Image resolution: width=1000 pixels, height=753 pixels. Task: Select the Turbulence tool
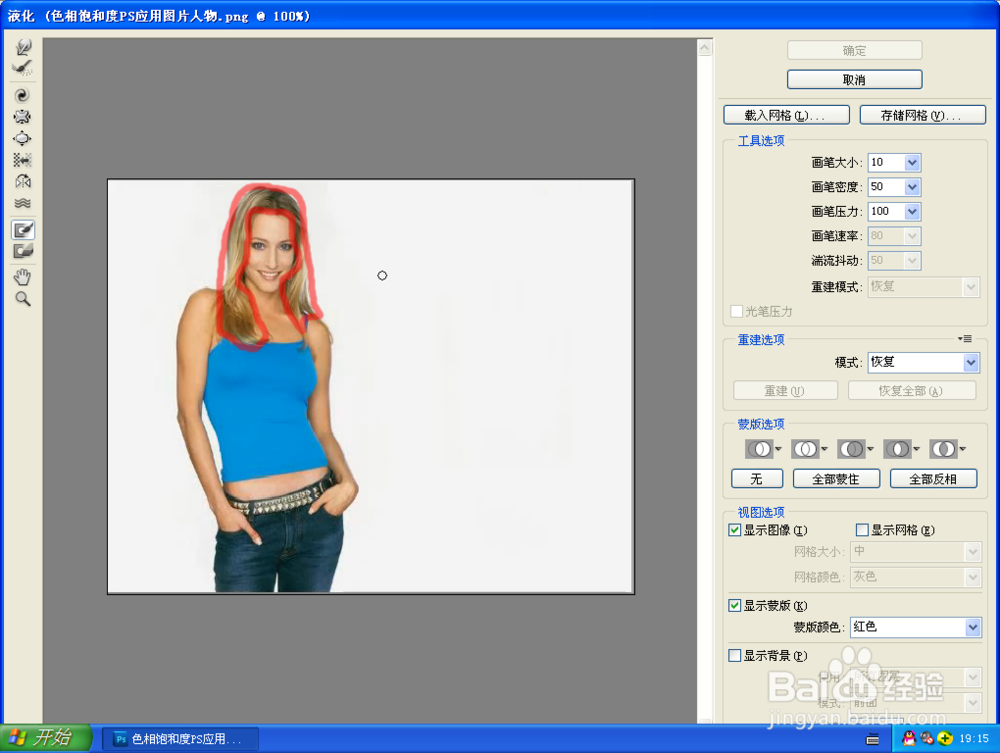coord(23,203)
